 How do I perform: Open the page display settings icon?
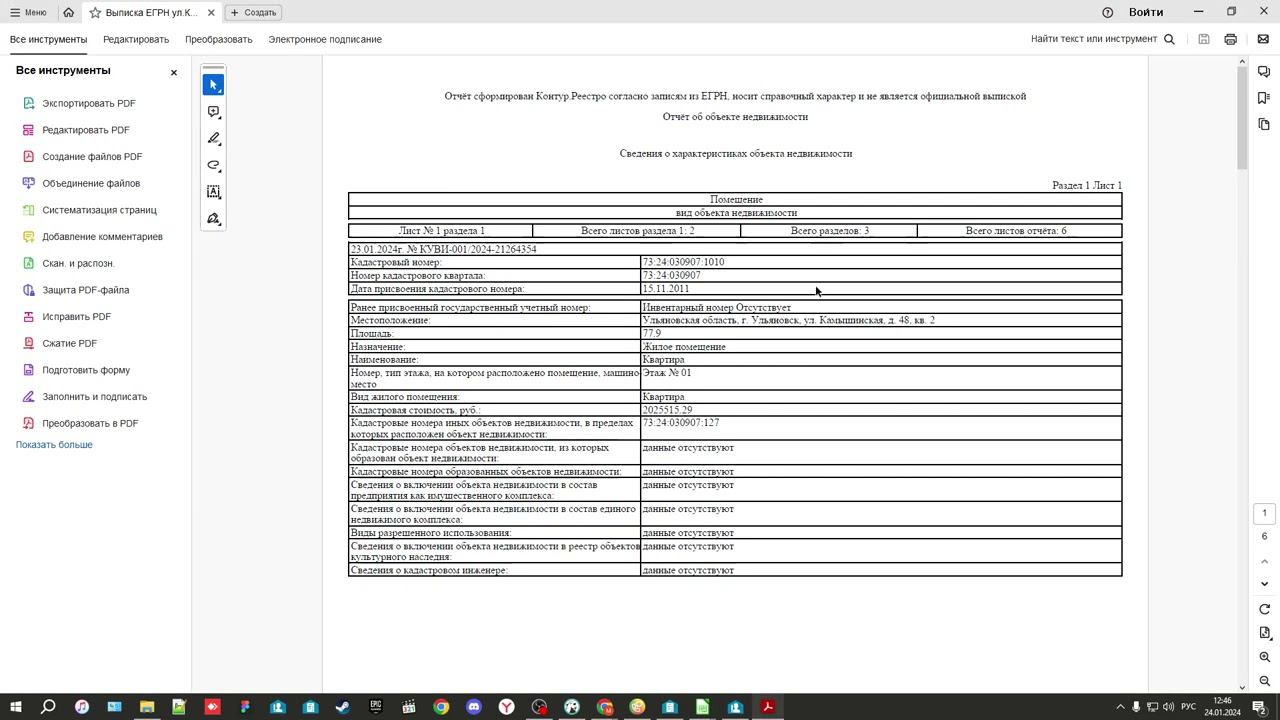click(1264, 633)
